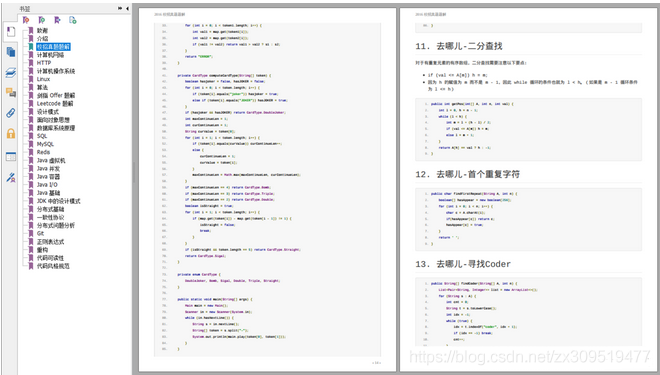Expand the bookmark panel with the skip arrow
The image size is (660, 375).
(120, 8)
